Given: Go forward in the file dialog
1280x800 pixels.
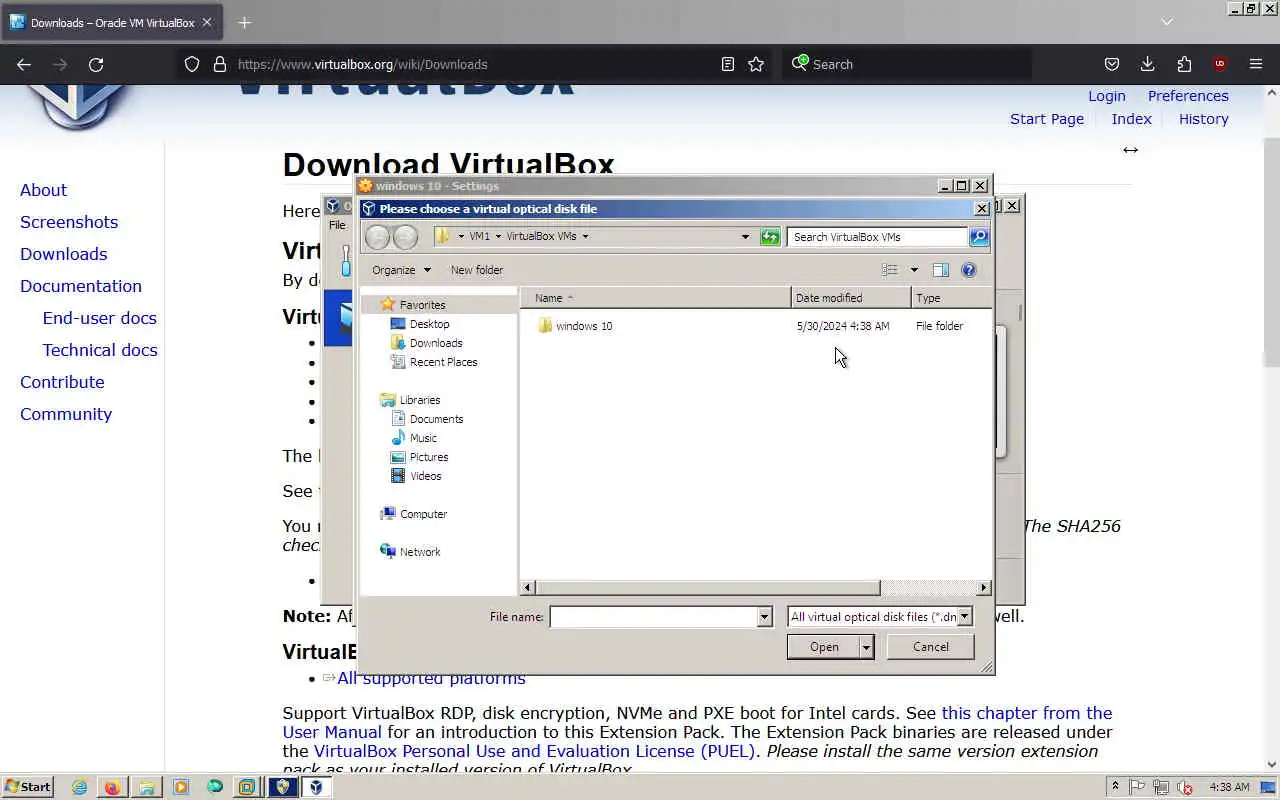Looking at the screenshot, I should click(x=405, y=237).
